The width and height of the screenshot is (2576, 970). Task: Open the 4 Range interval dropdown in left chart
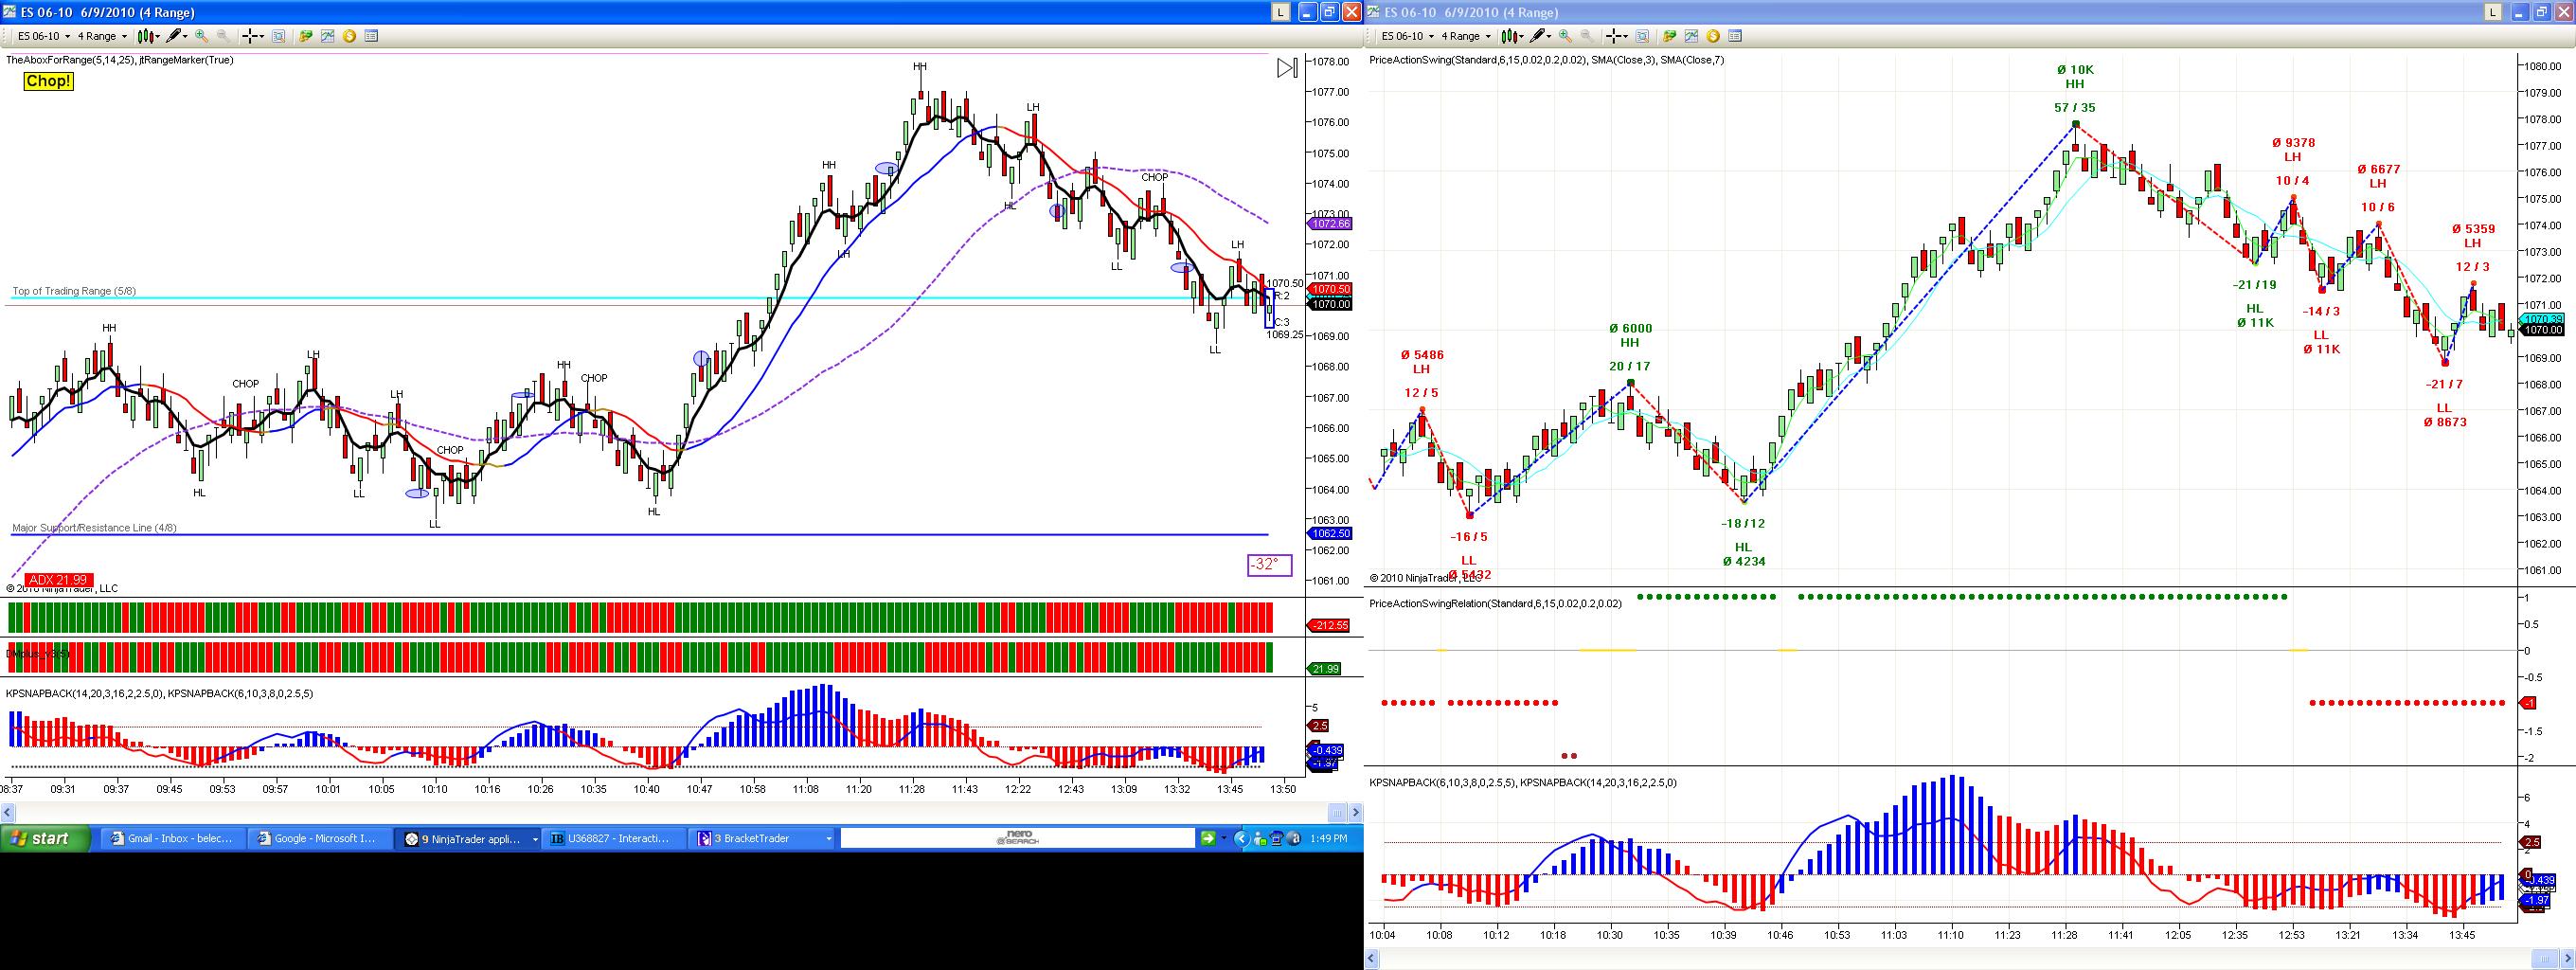[103, 36]
